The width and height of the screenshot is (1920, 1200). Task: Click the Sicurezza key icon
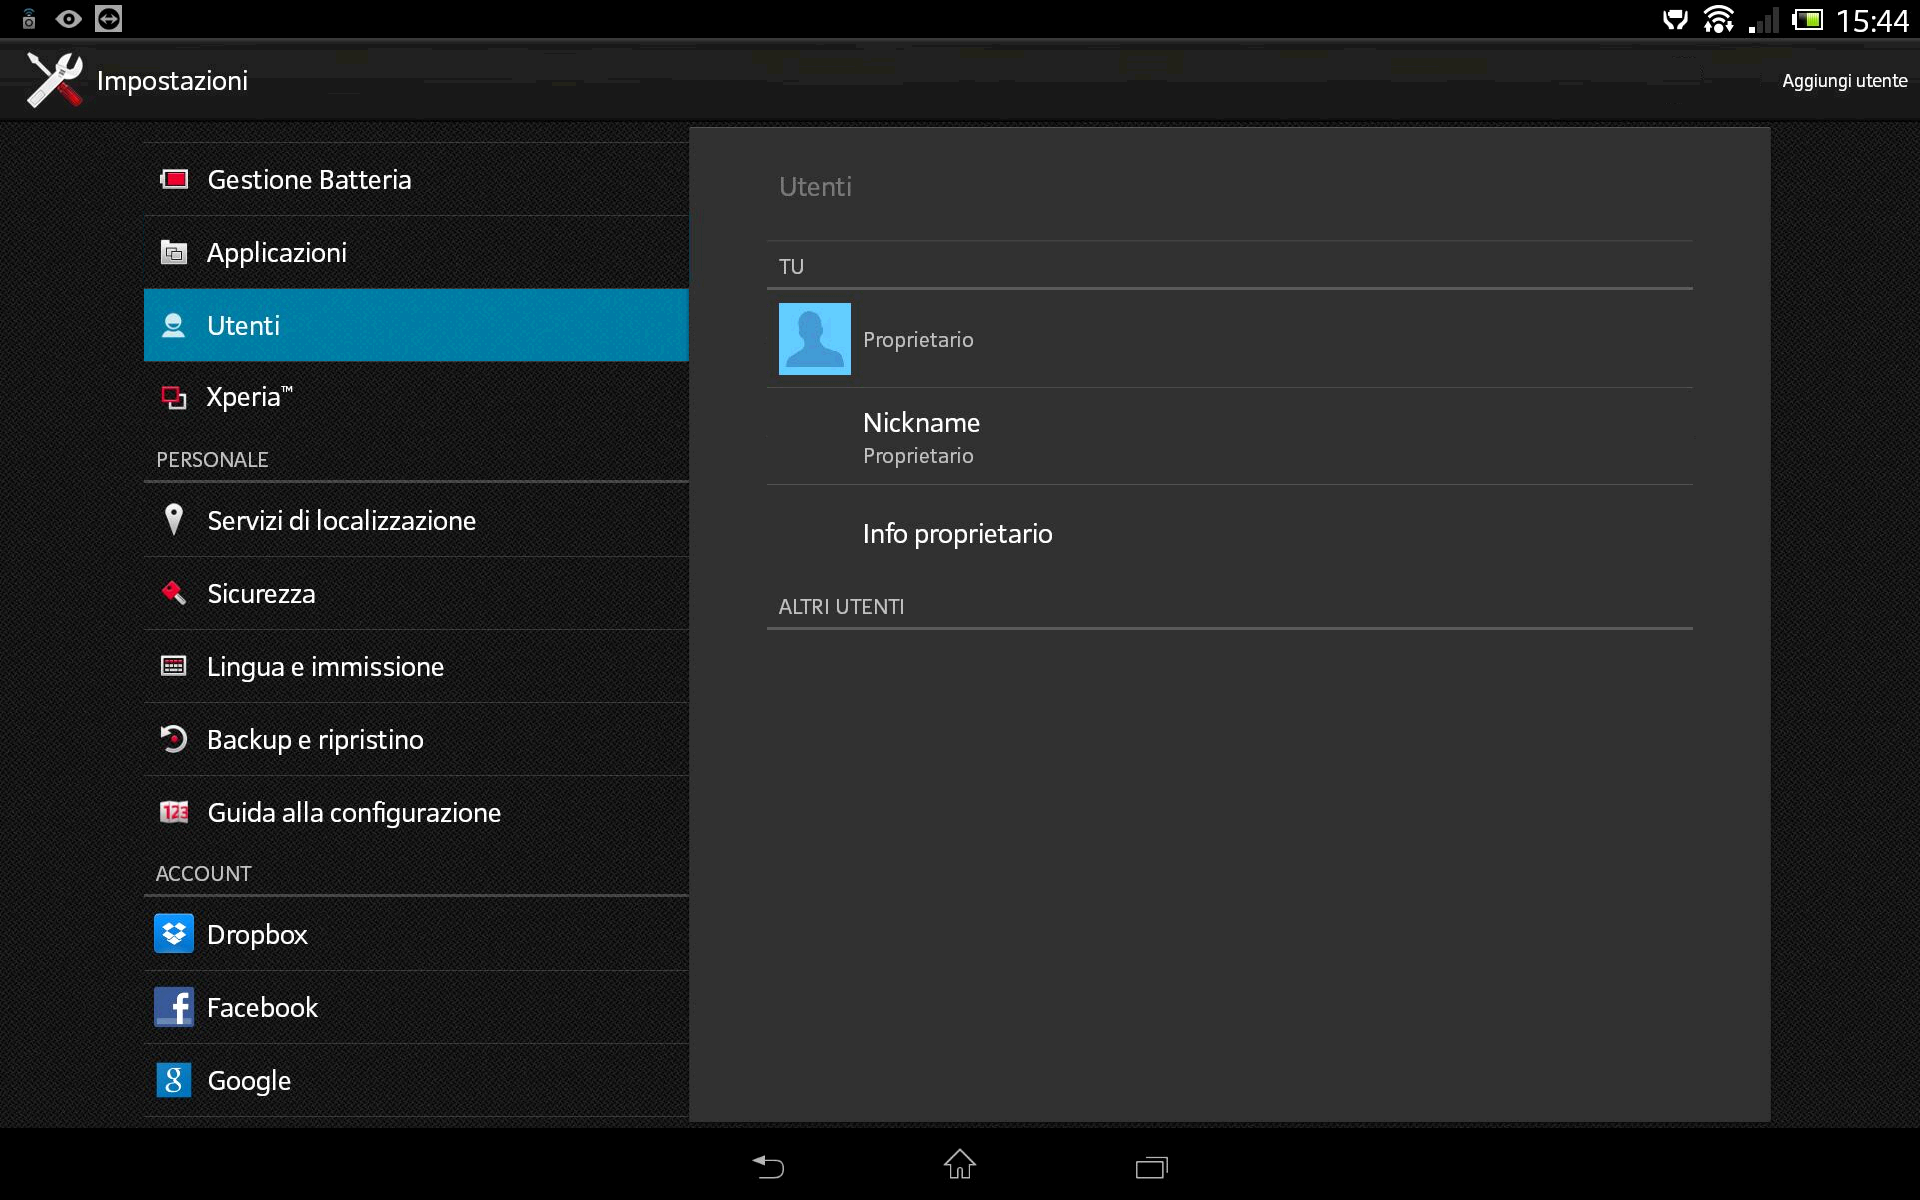(x=174, y=593)
